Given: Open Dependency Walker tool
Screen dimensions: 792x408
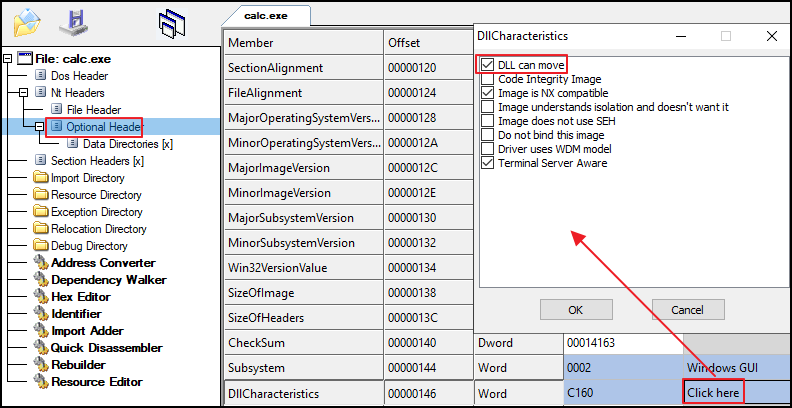Looking at the screenshot, I should tap(108, 280).
